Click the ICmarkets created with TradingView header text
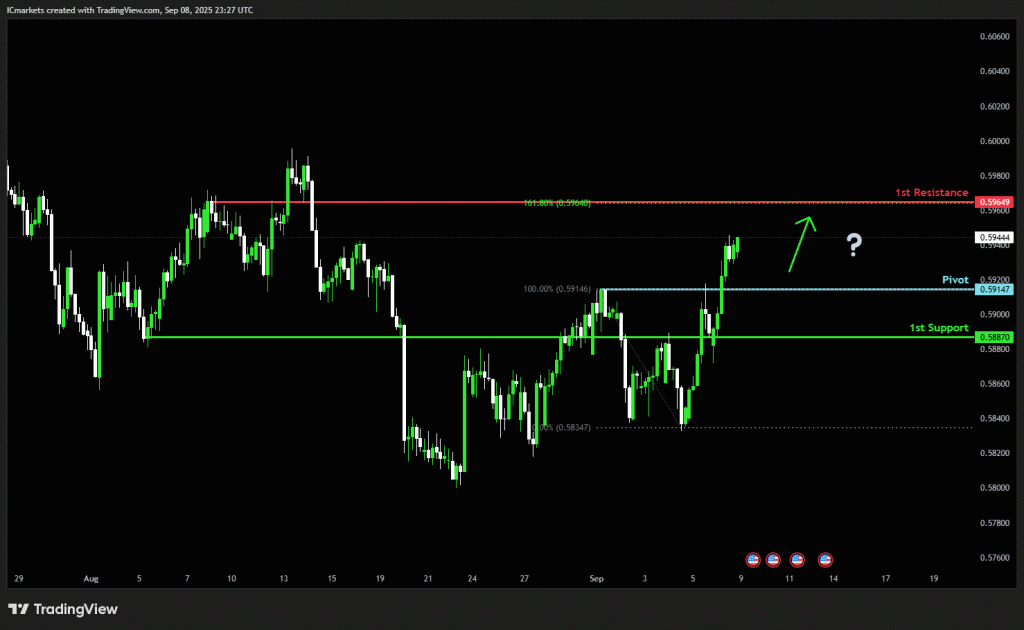Image resolution: width=1024 pixels, height=630 pixels. point(129,10)
